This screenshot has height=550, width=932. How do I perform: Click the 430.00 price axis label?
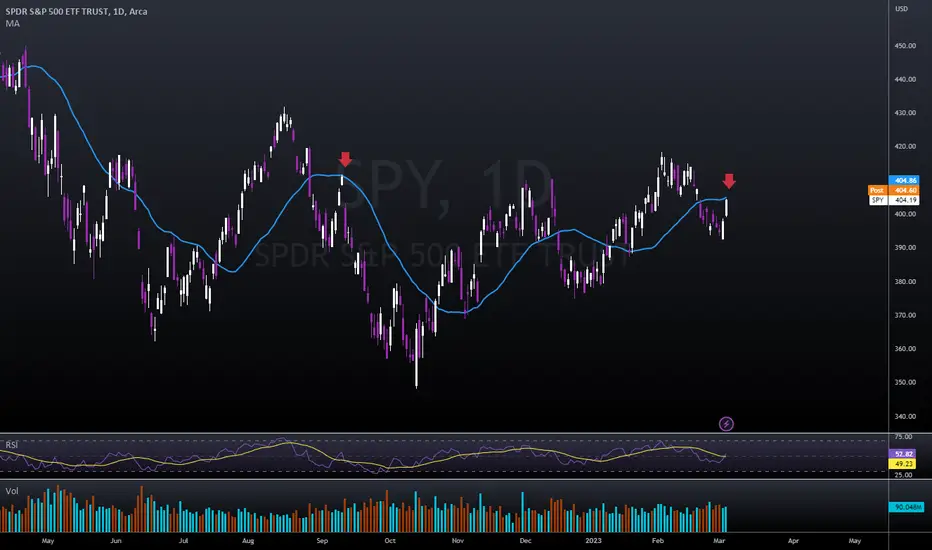click(905, 113)
